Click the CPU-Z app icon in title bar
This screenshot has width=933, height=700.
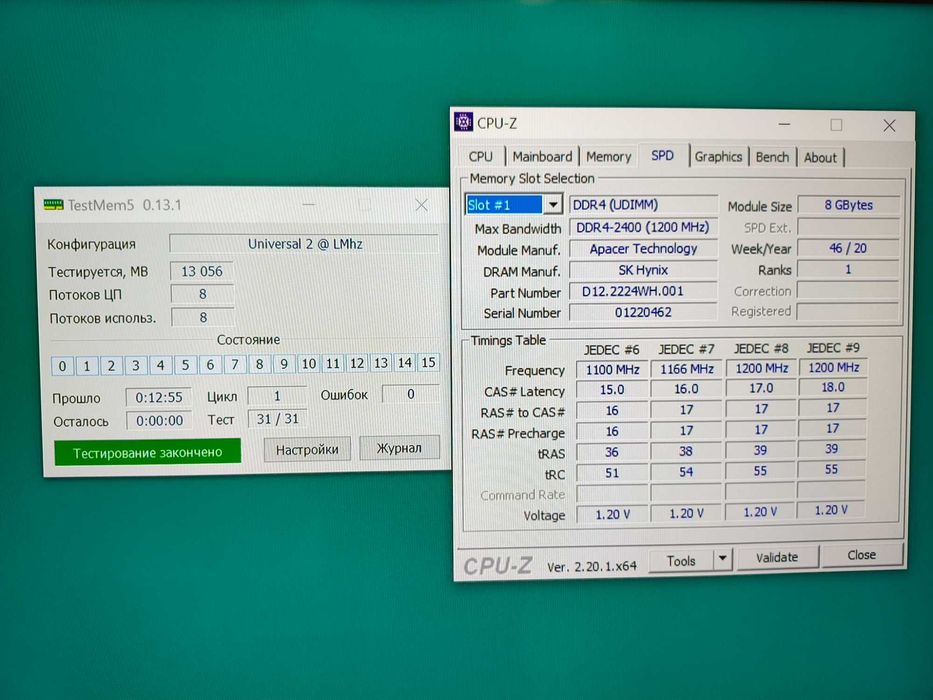pyautogui.click(x=463, y=122)
